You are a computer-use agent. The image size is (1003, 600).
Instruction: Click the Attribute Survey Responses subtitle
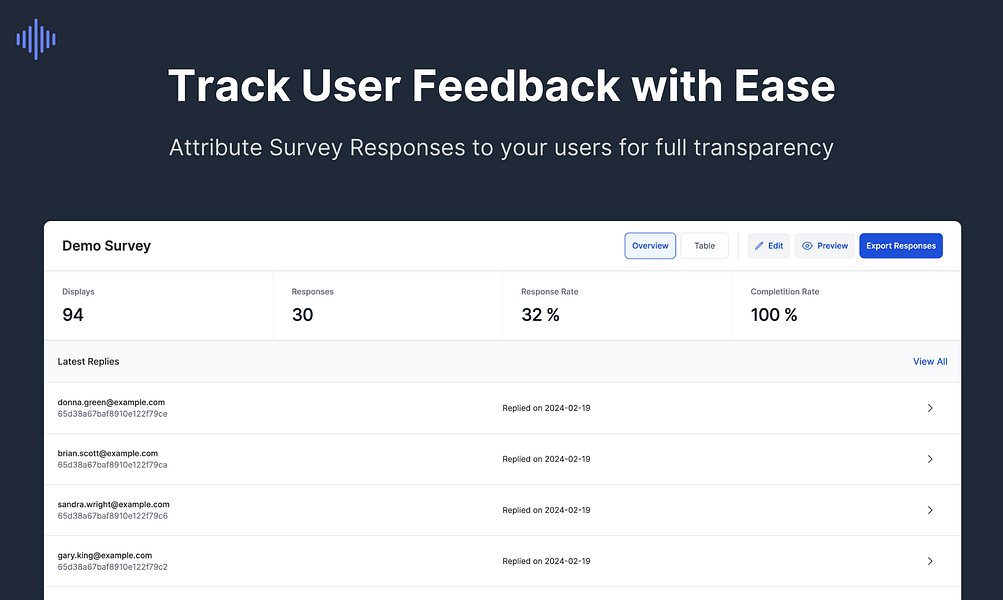(x=502, y=148)
